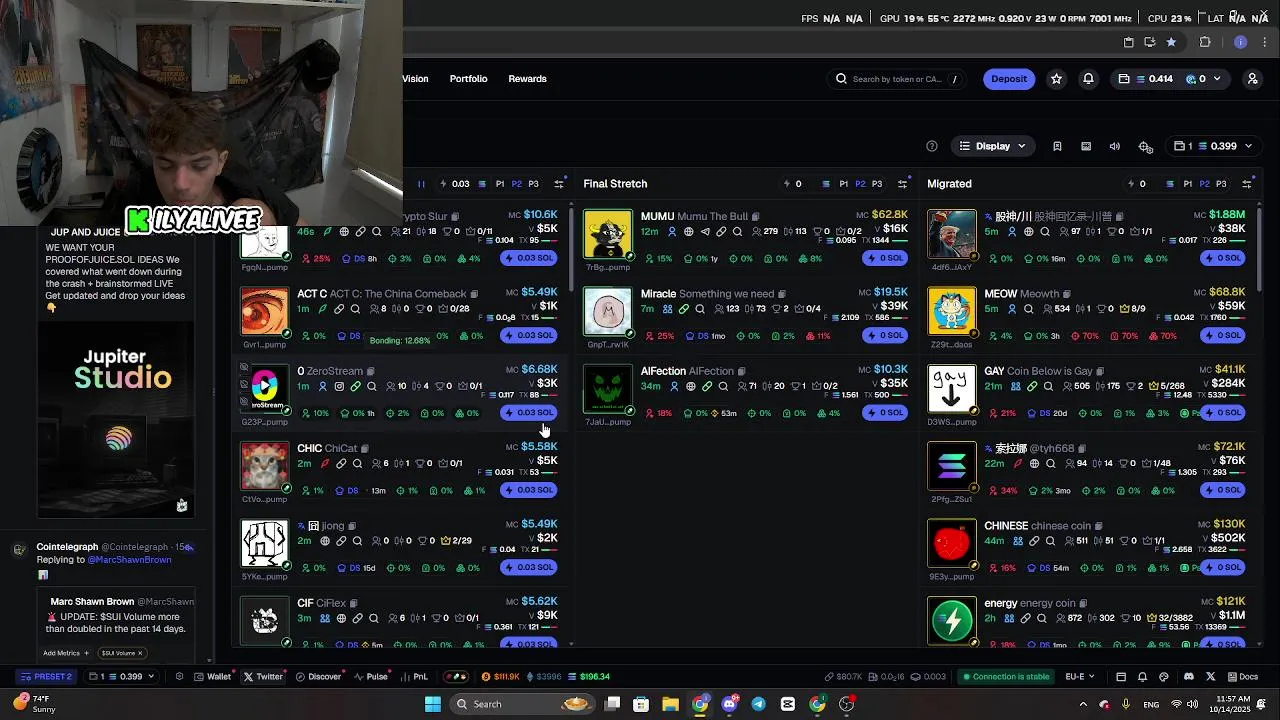Open Wallet tracker in bottom bar
Image resolution: width=1280 pixels, height=720 pixels.
(211, 676)
